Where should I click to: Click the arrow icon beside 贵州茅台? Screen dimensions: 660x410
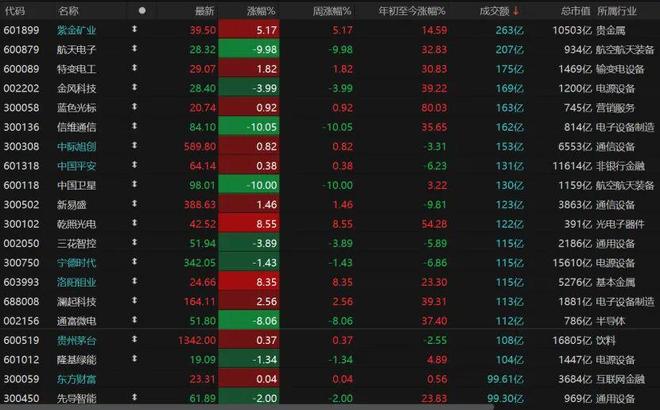point(134,339)
